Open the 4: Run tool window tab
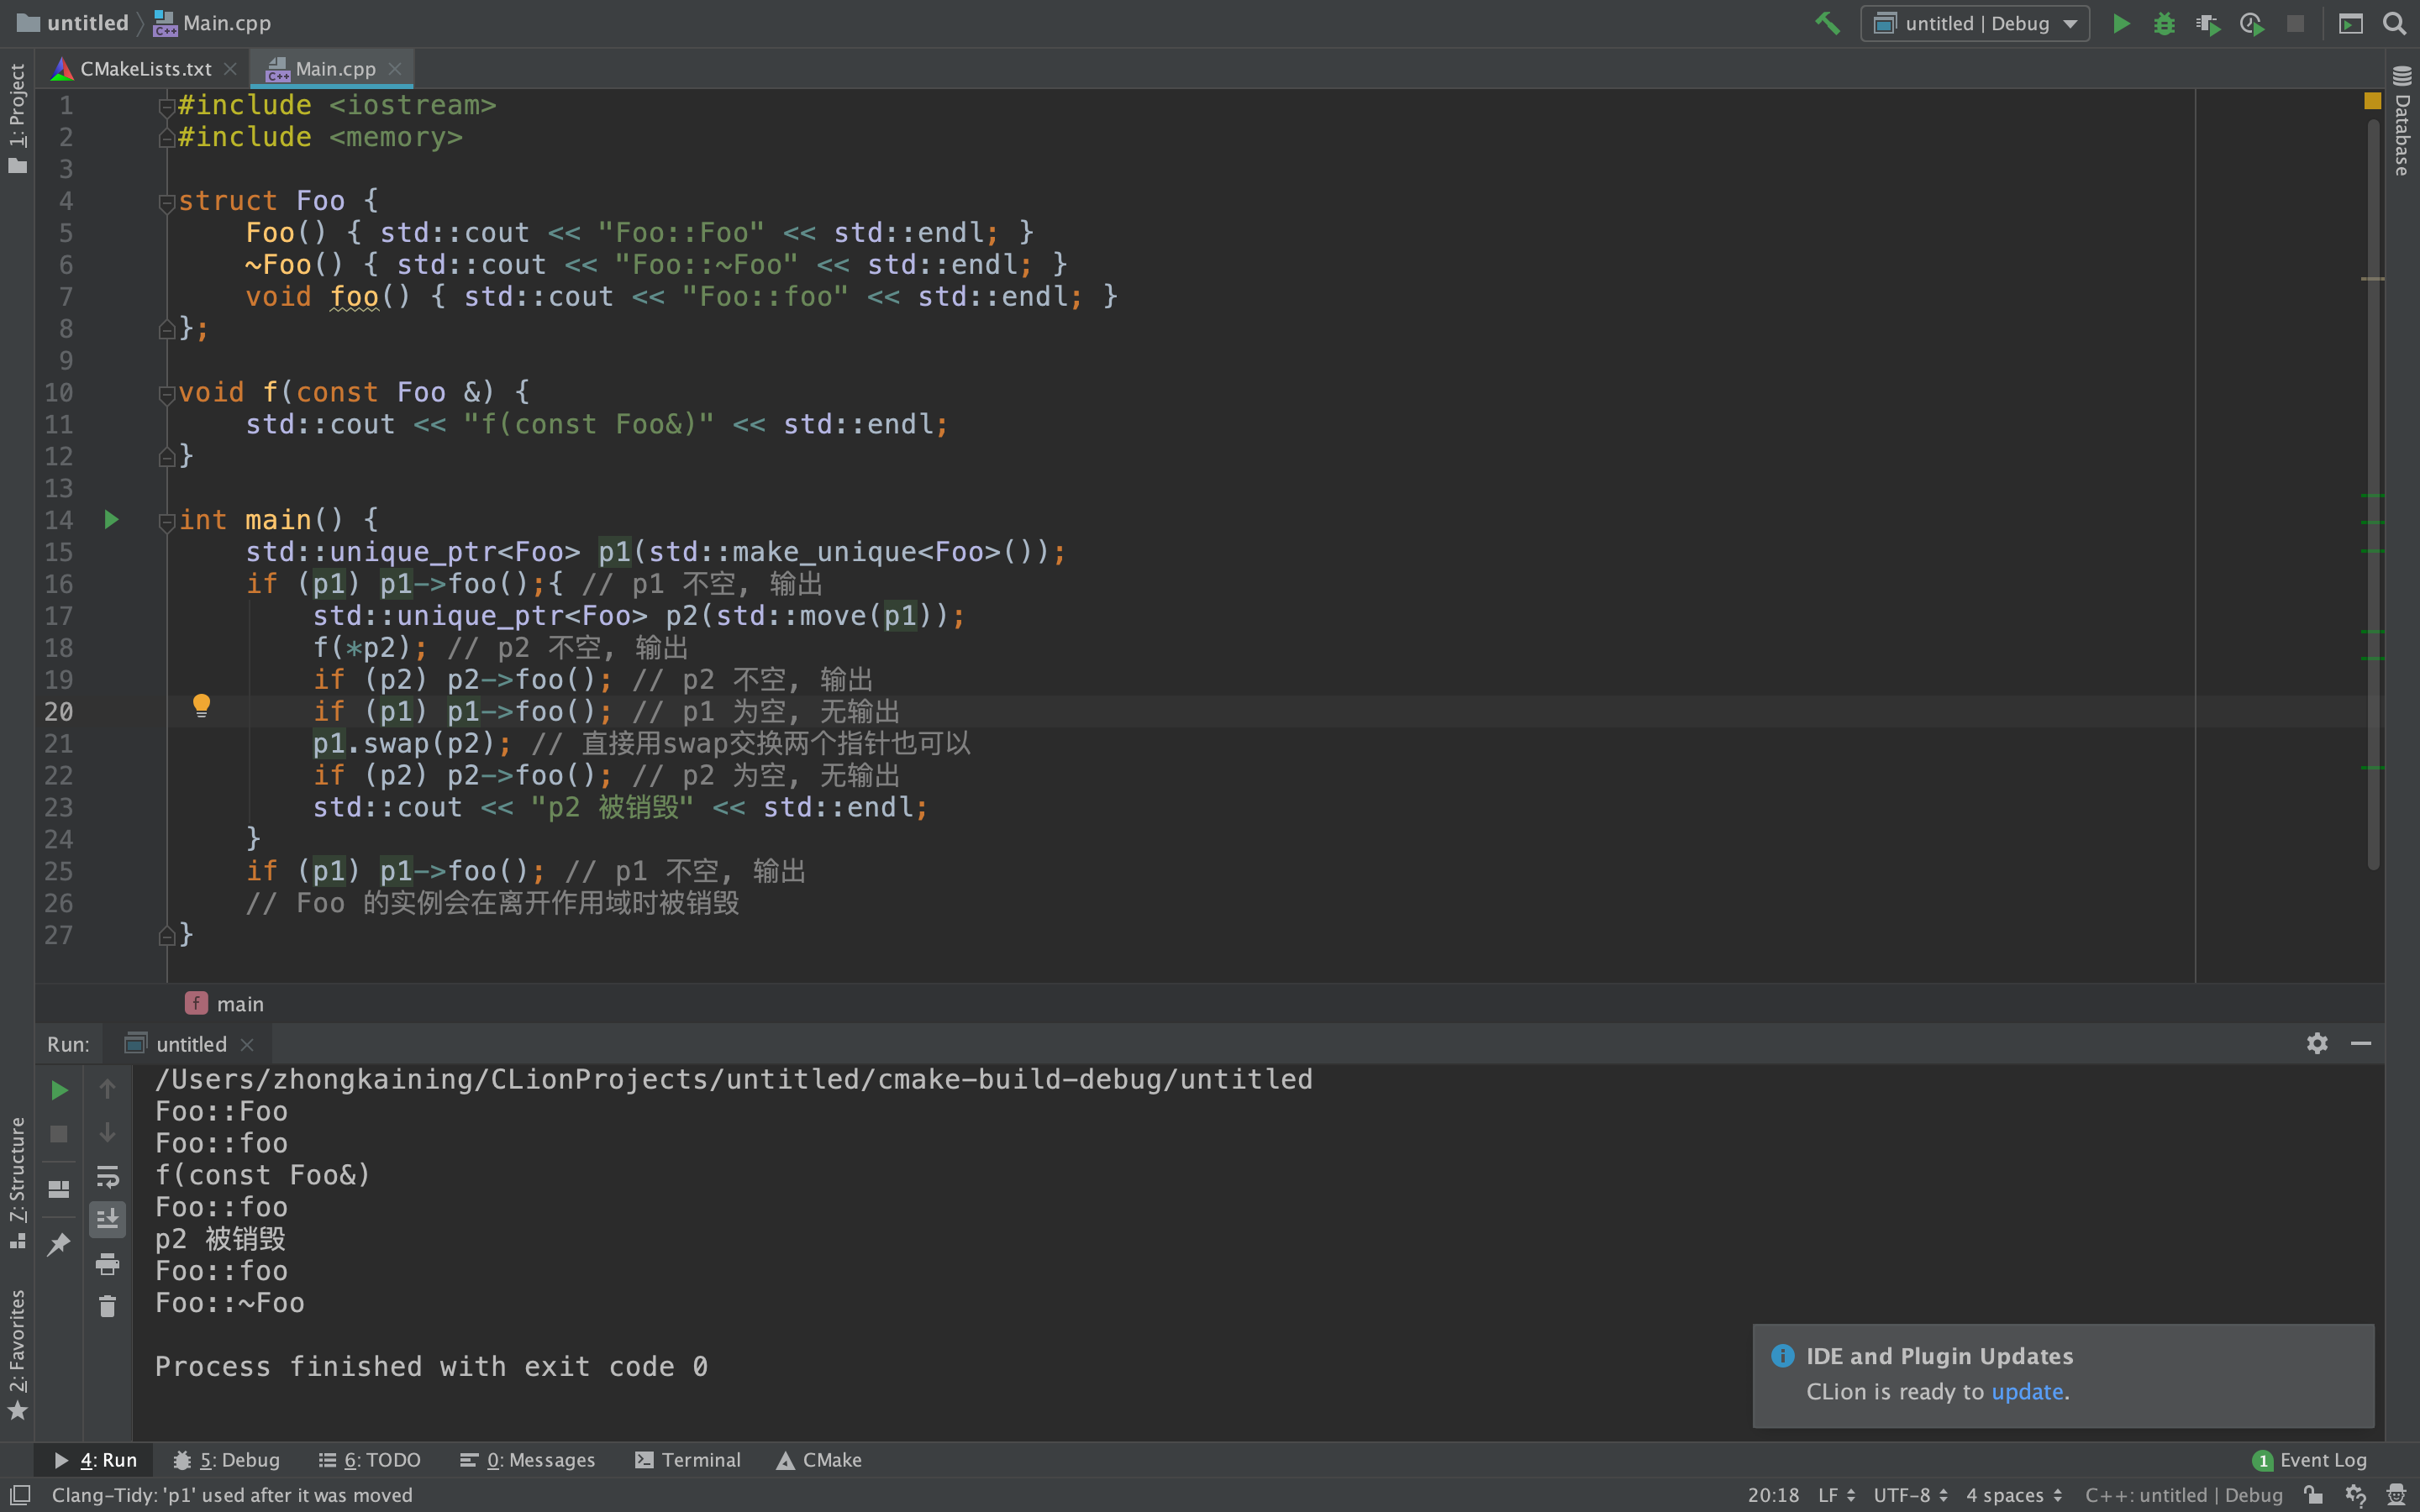2420x1512 pixels. click(x=95, y=1460)
